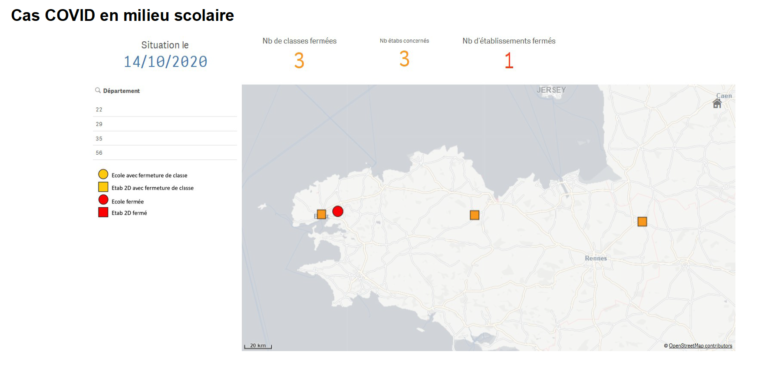Click the orange square marker north of Rennes
The width and height of the screenshot is (768, 365).
tap(642, 221)
